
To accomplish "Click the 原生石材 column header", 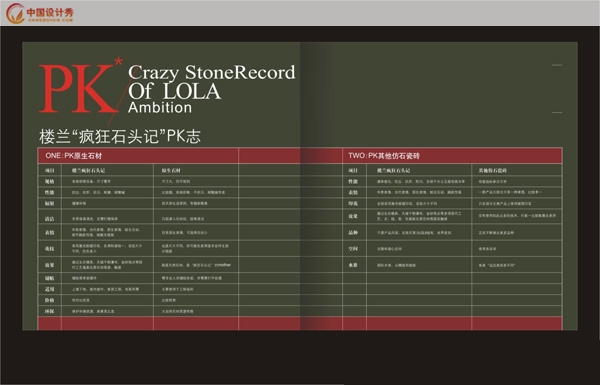I will tap(171, 170).
